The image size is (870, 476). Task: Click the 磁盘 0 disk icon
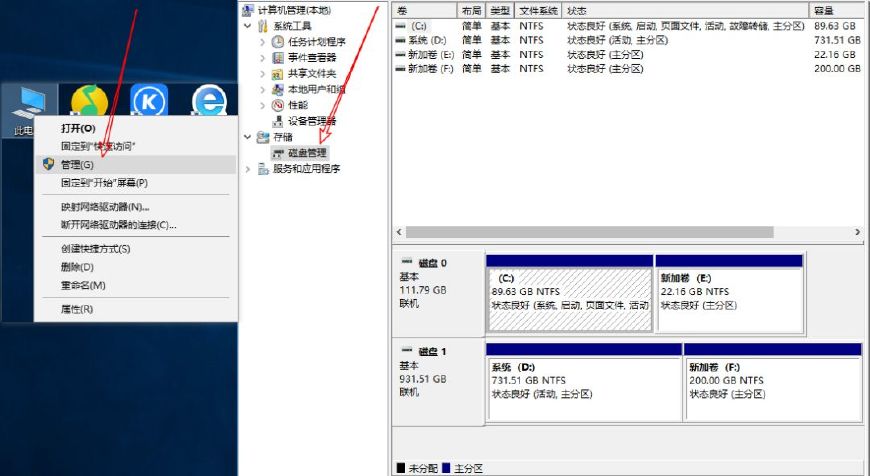tap(407, 261)
